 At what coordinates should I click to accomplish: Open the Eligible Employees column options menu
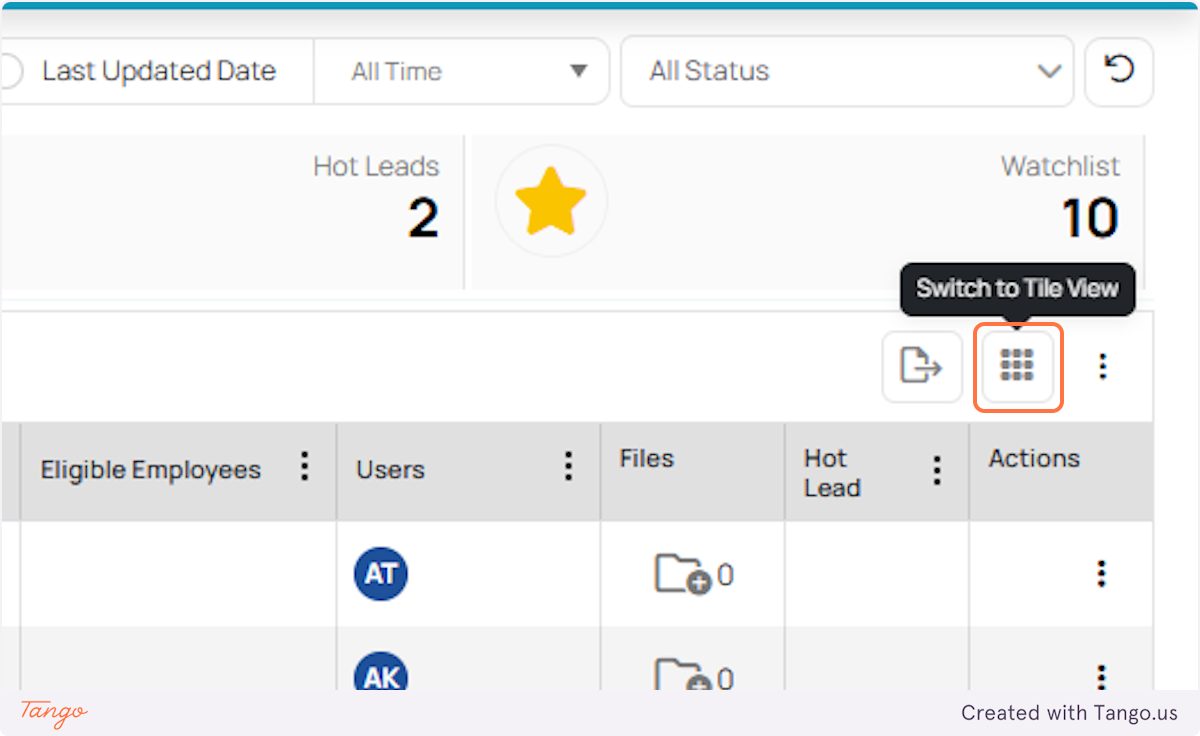(x=304, y=468)
